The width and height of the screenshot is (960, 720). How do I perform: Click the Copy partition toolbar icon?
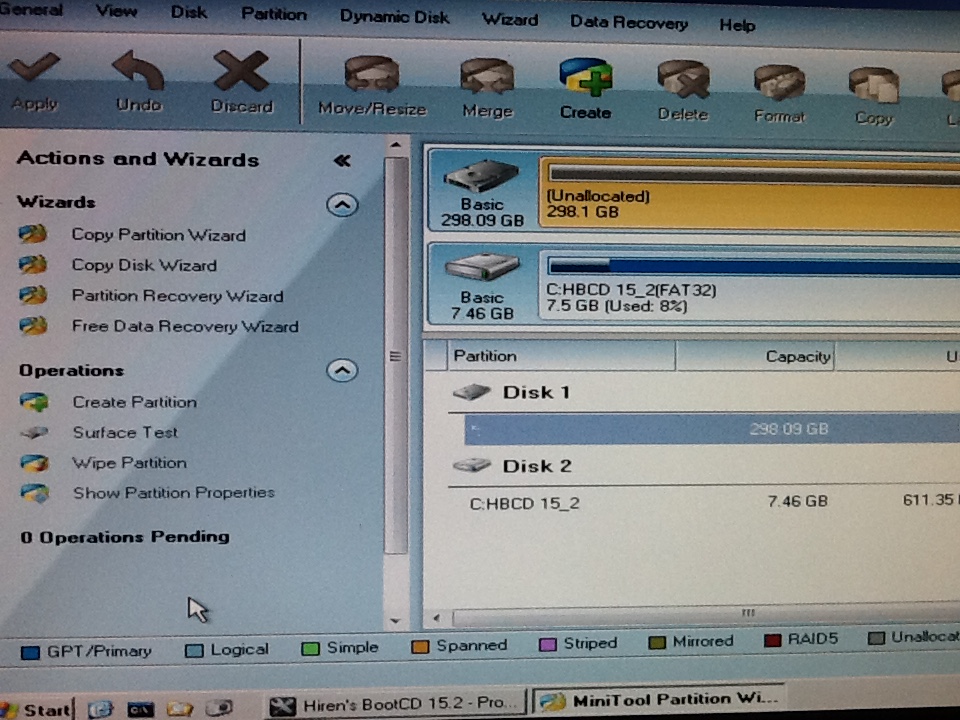click(874, 86)
